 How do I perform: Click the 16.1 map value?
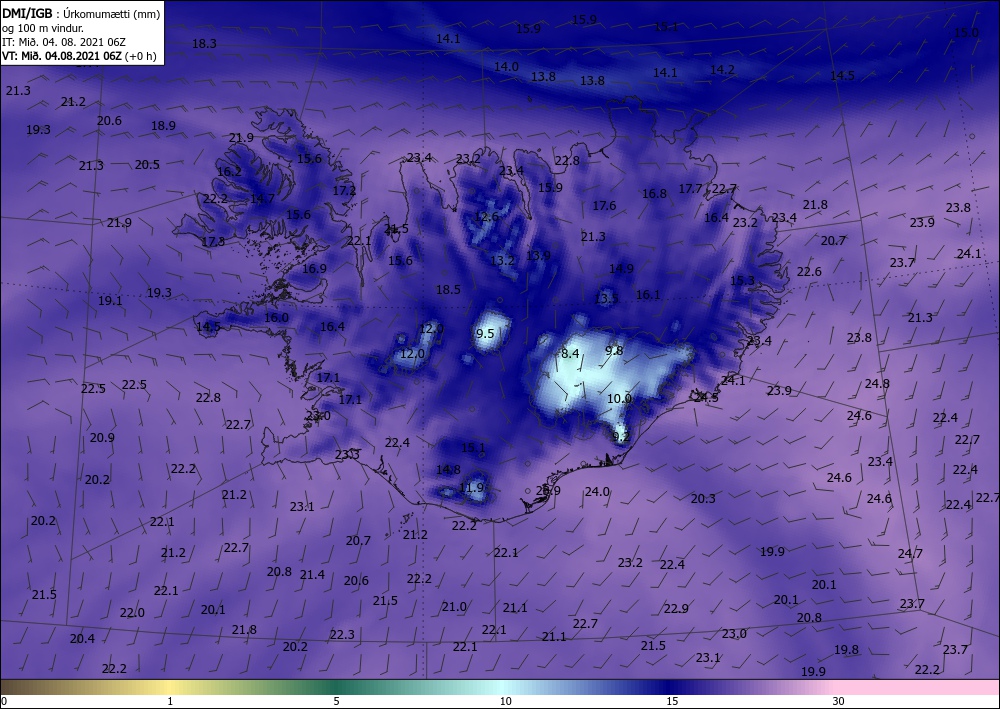tap(647, 295)
